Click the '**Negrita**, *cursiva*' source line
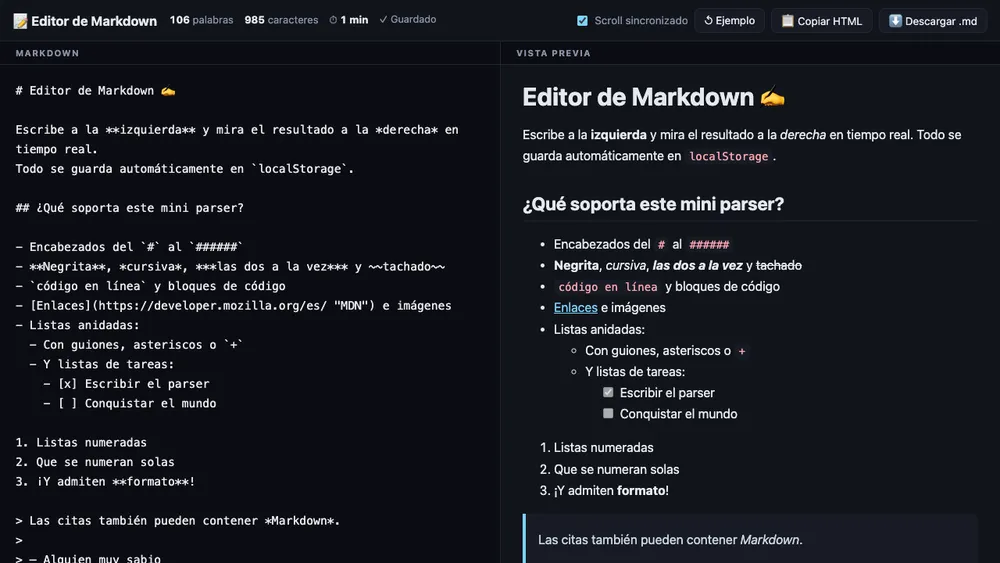This screenshot has width=1000, height=563. [230, 267]
